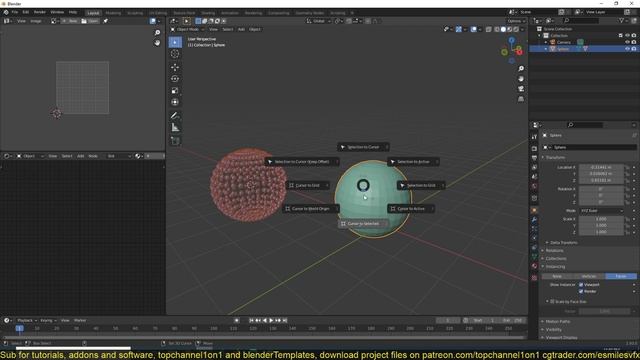Viewport: 640px width, 360px height.
Task: Choose Selection to Cursor in pie menu
Action: [363, 147]
